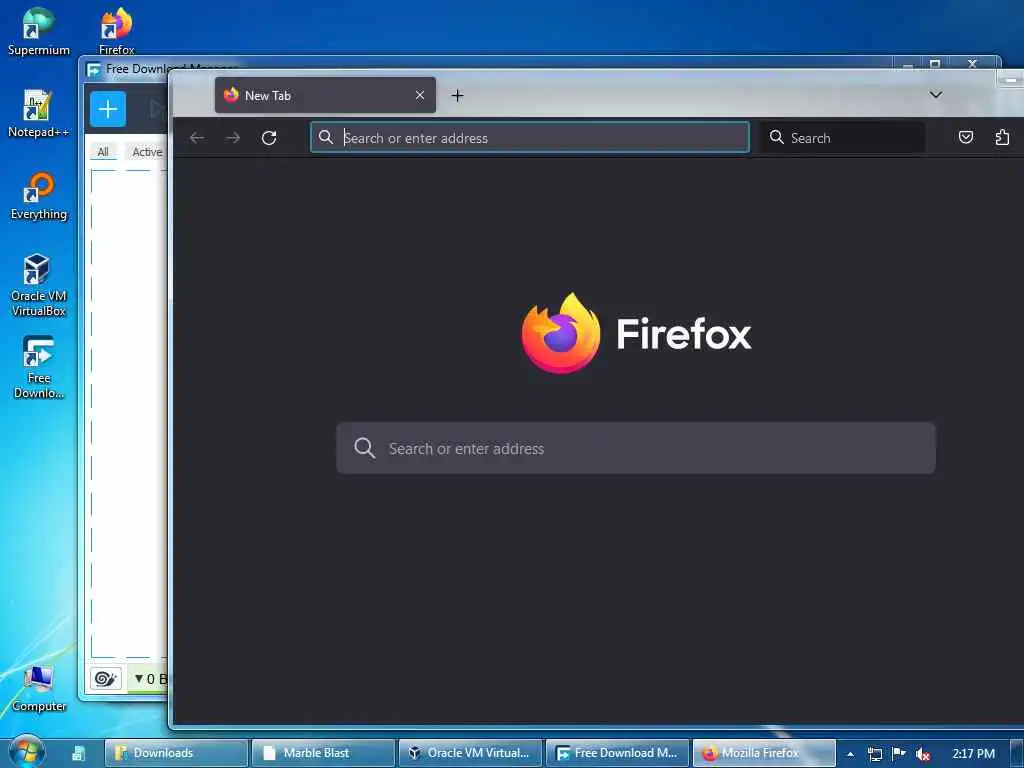1024x768 pixels.
Task: Toggle snail mode in Free Download Manager
Action: point(106,679)
